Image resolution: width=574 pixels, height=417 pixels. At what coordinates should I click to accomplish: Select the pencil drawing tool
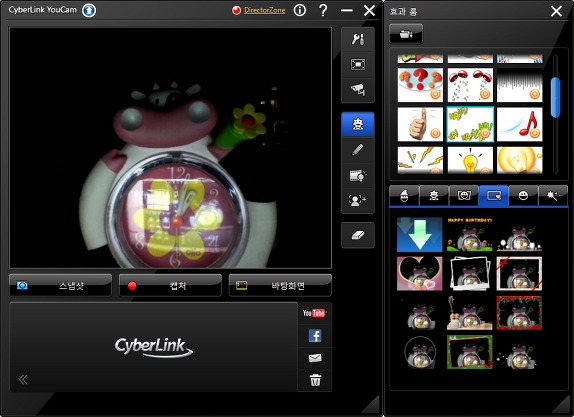(358, 149)
